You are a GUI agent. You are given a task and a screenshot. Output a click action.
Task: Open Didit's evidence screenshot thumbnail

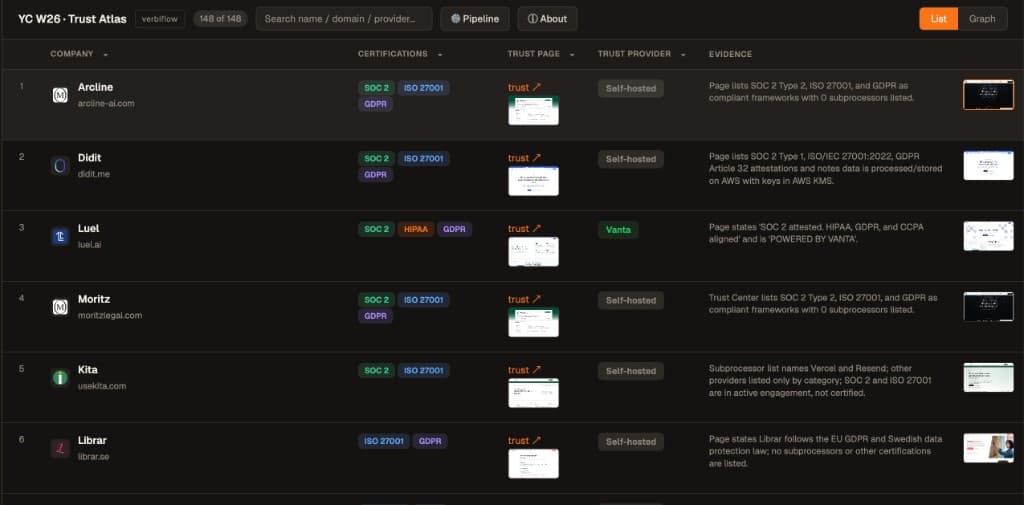pyautogui.click(x=988, y=165)
